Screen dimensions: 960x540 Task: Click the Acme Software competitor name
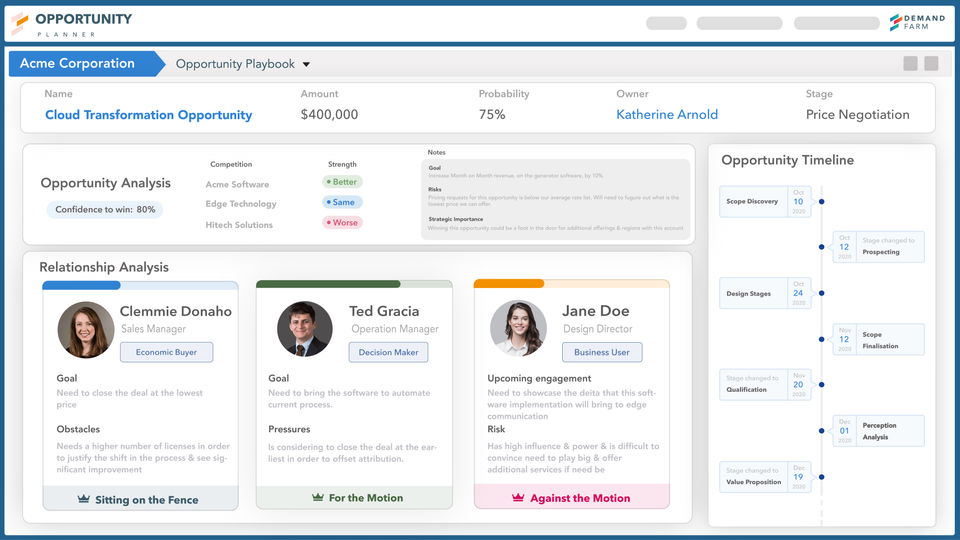point(237,184)
